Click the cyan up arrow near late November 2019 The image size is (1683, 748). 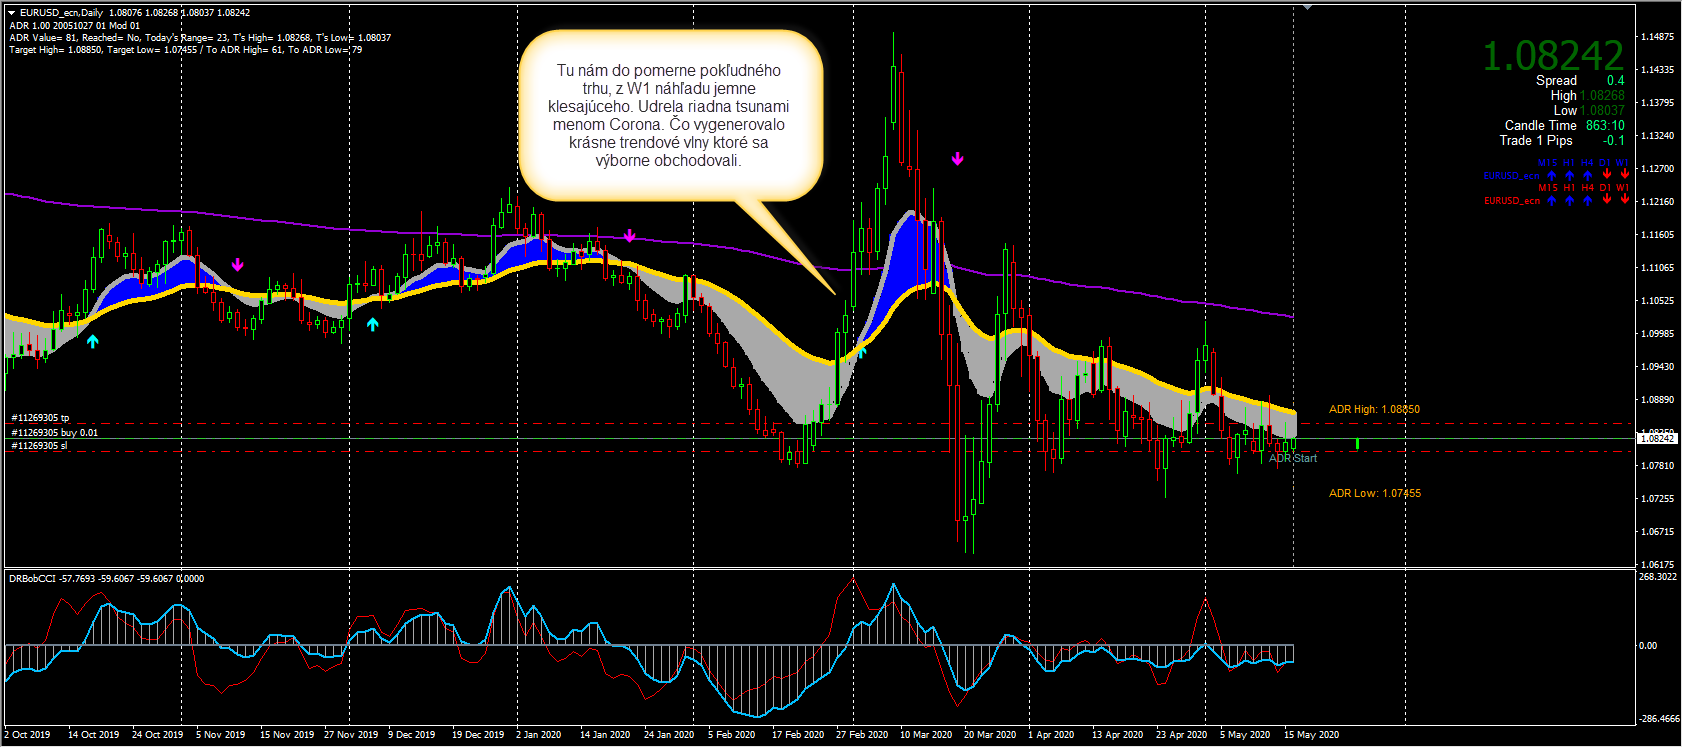(x=372, y=324)
